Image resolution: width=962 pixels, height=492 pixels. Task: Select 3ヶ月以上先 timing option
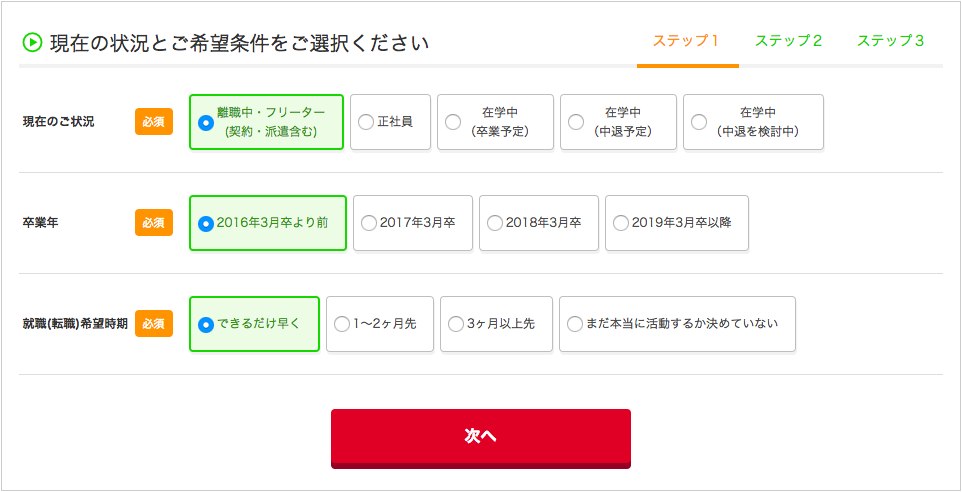(x=496, y=324)
